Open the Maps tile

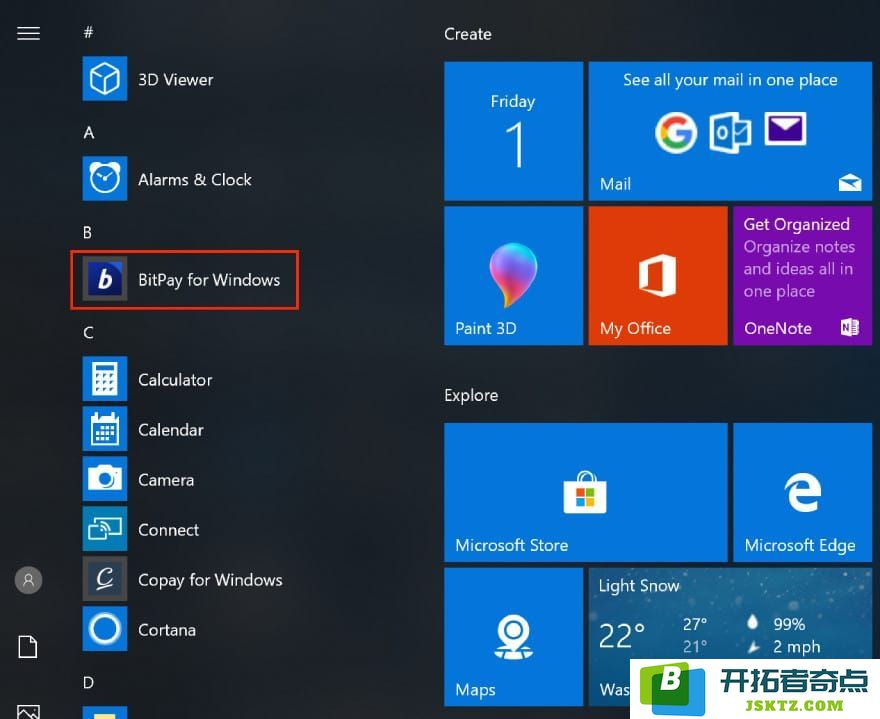(x=513, y=637)
